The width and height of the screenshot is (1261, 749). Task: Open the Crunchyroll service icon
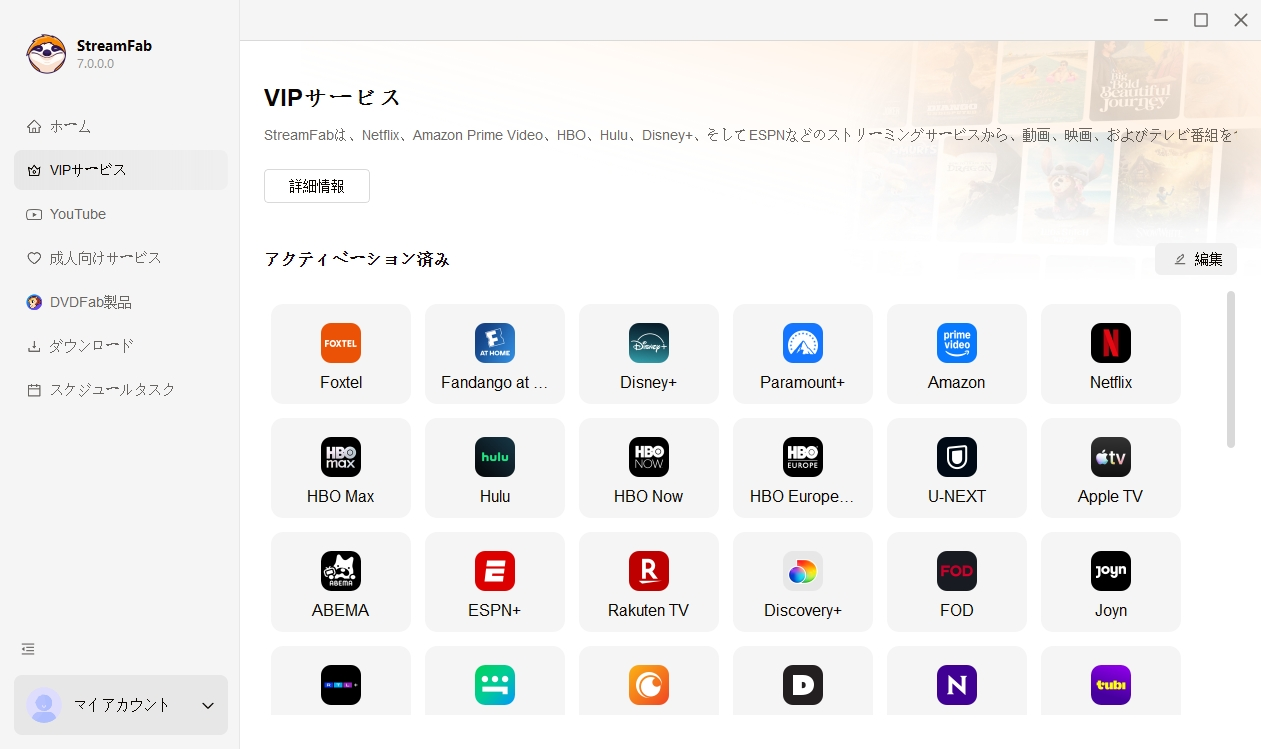click(x=648, y=685)
